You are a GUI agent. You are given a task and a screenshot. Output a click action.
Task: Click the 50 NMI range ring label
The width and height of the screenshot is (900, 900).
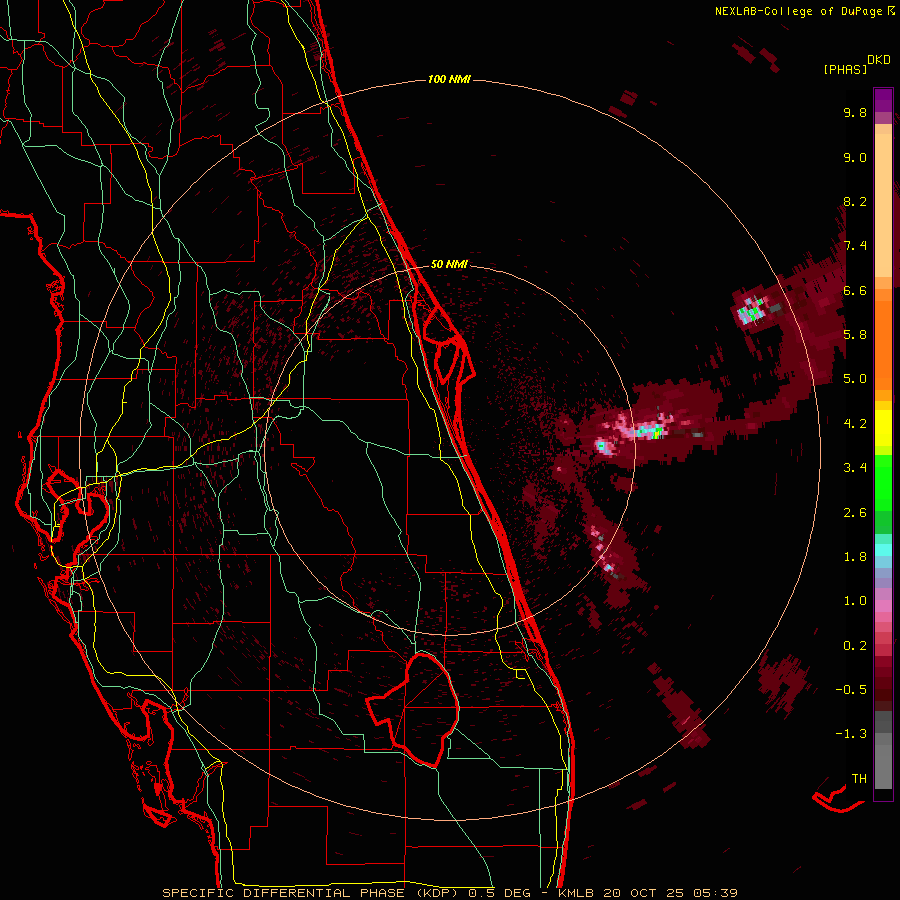[449, 264]
